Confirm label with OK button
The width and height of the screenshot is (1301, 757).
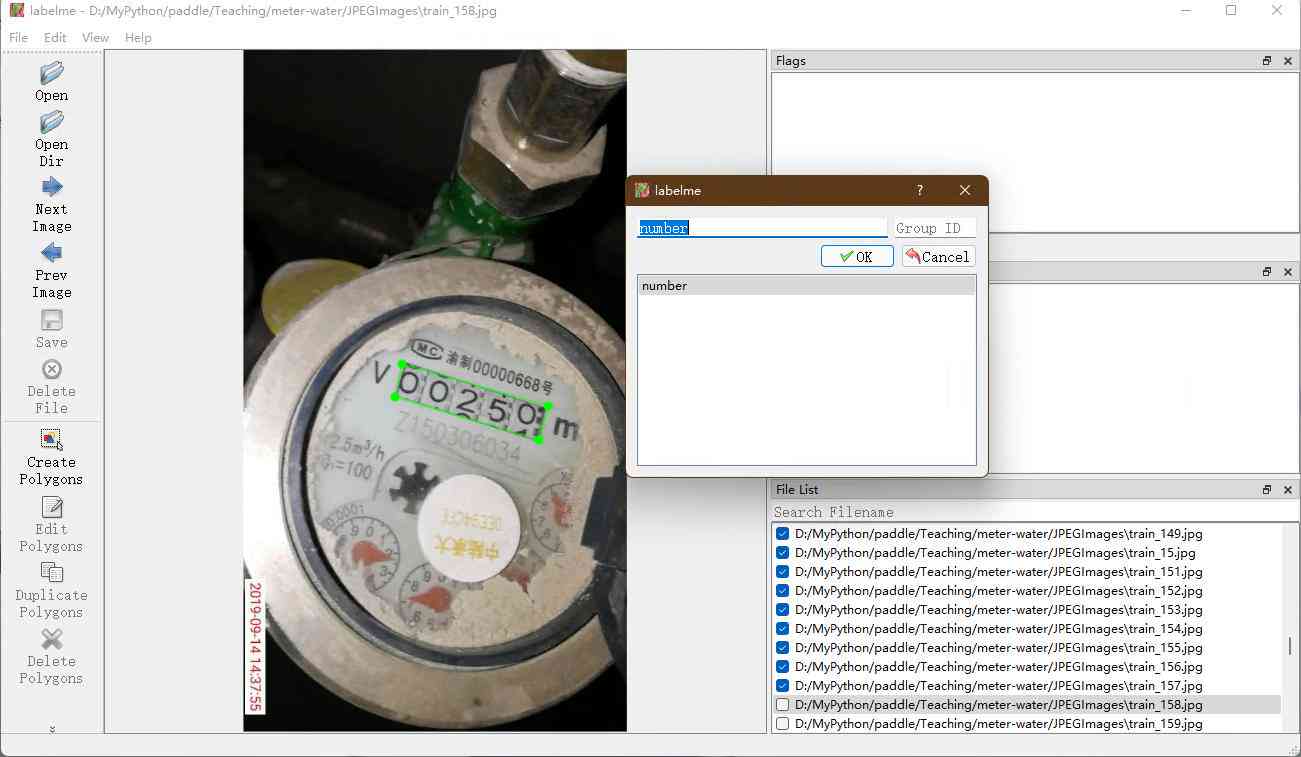pyautogui.click(x=857, y=257)
